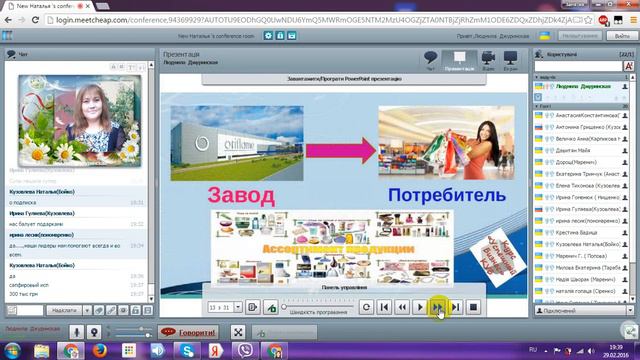640x360 pixels.
Task: Click the Надіслати send button in chat
Action: 64,311
